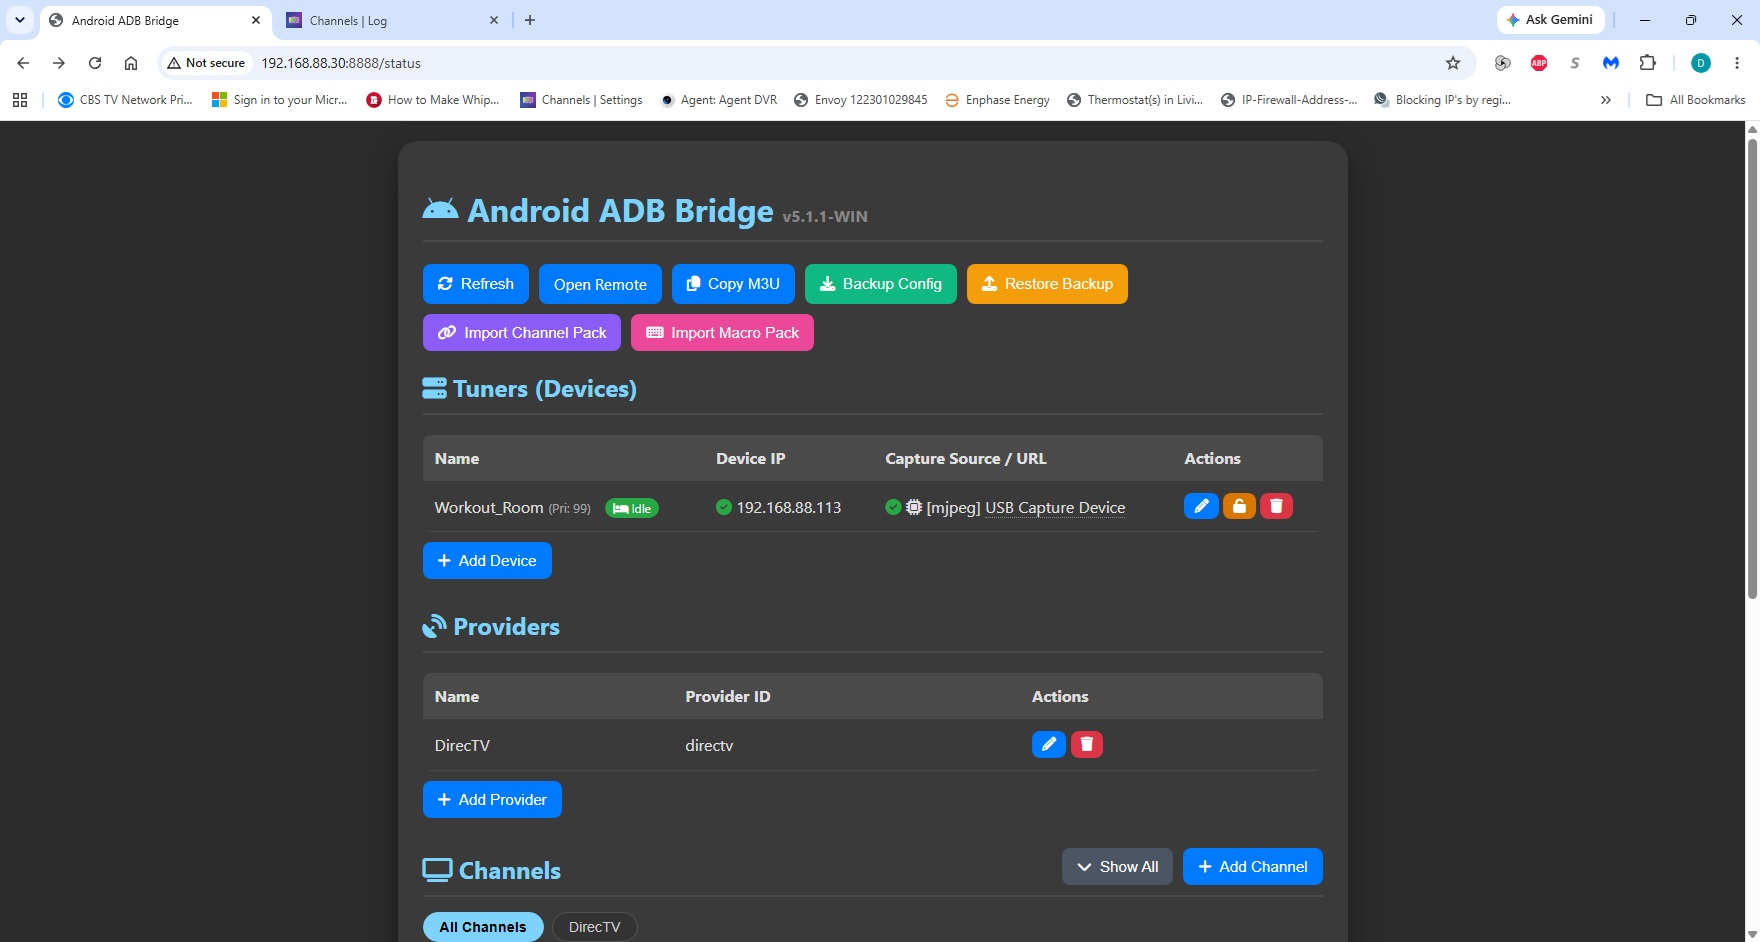Open the Extensions puzzle icon

(x=1648, y=63)
